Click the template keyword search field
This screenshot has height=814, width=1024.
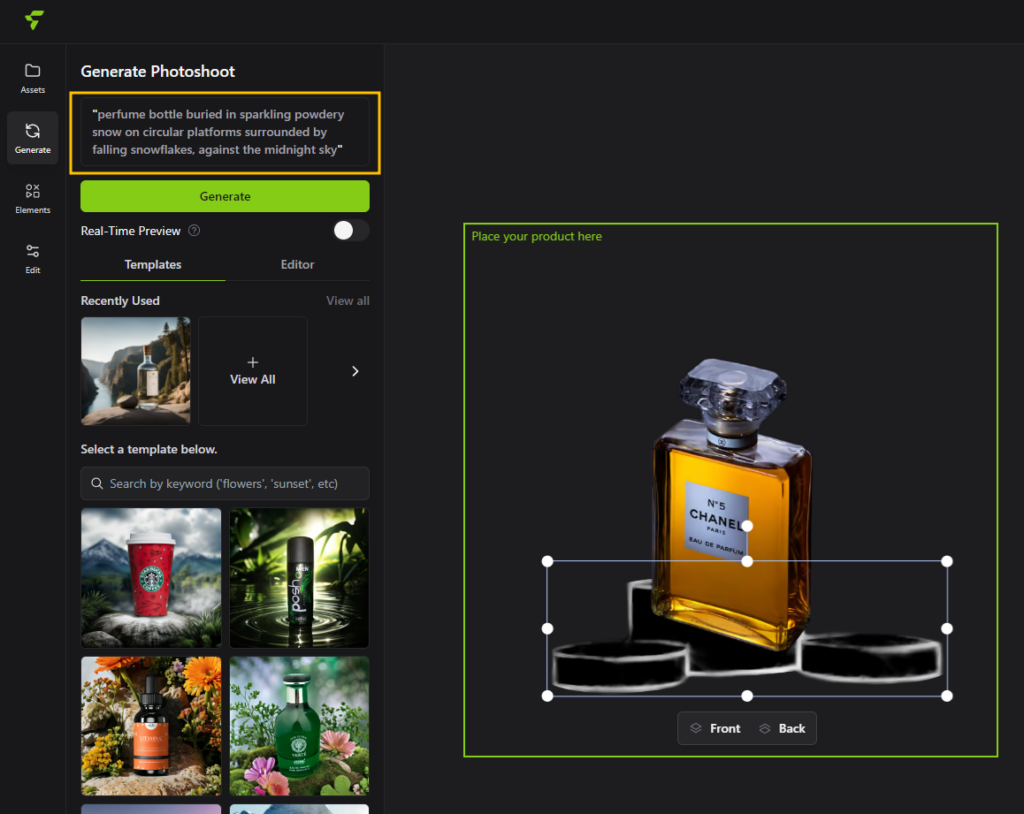click(x=225, y=483)
